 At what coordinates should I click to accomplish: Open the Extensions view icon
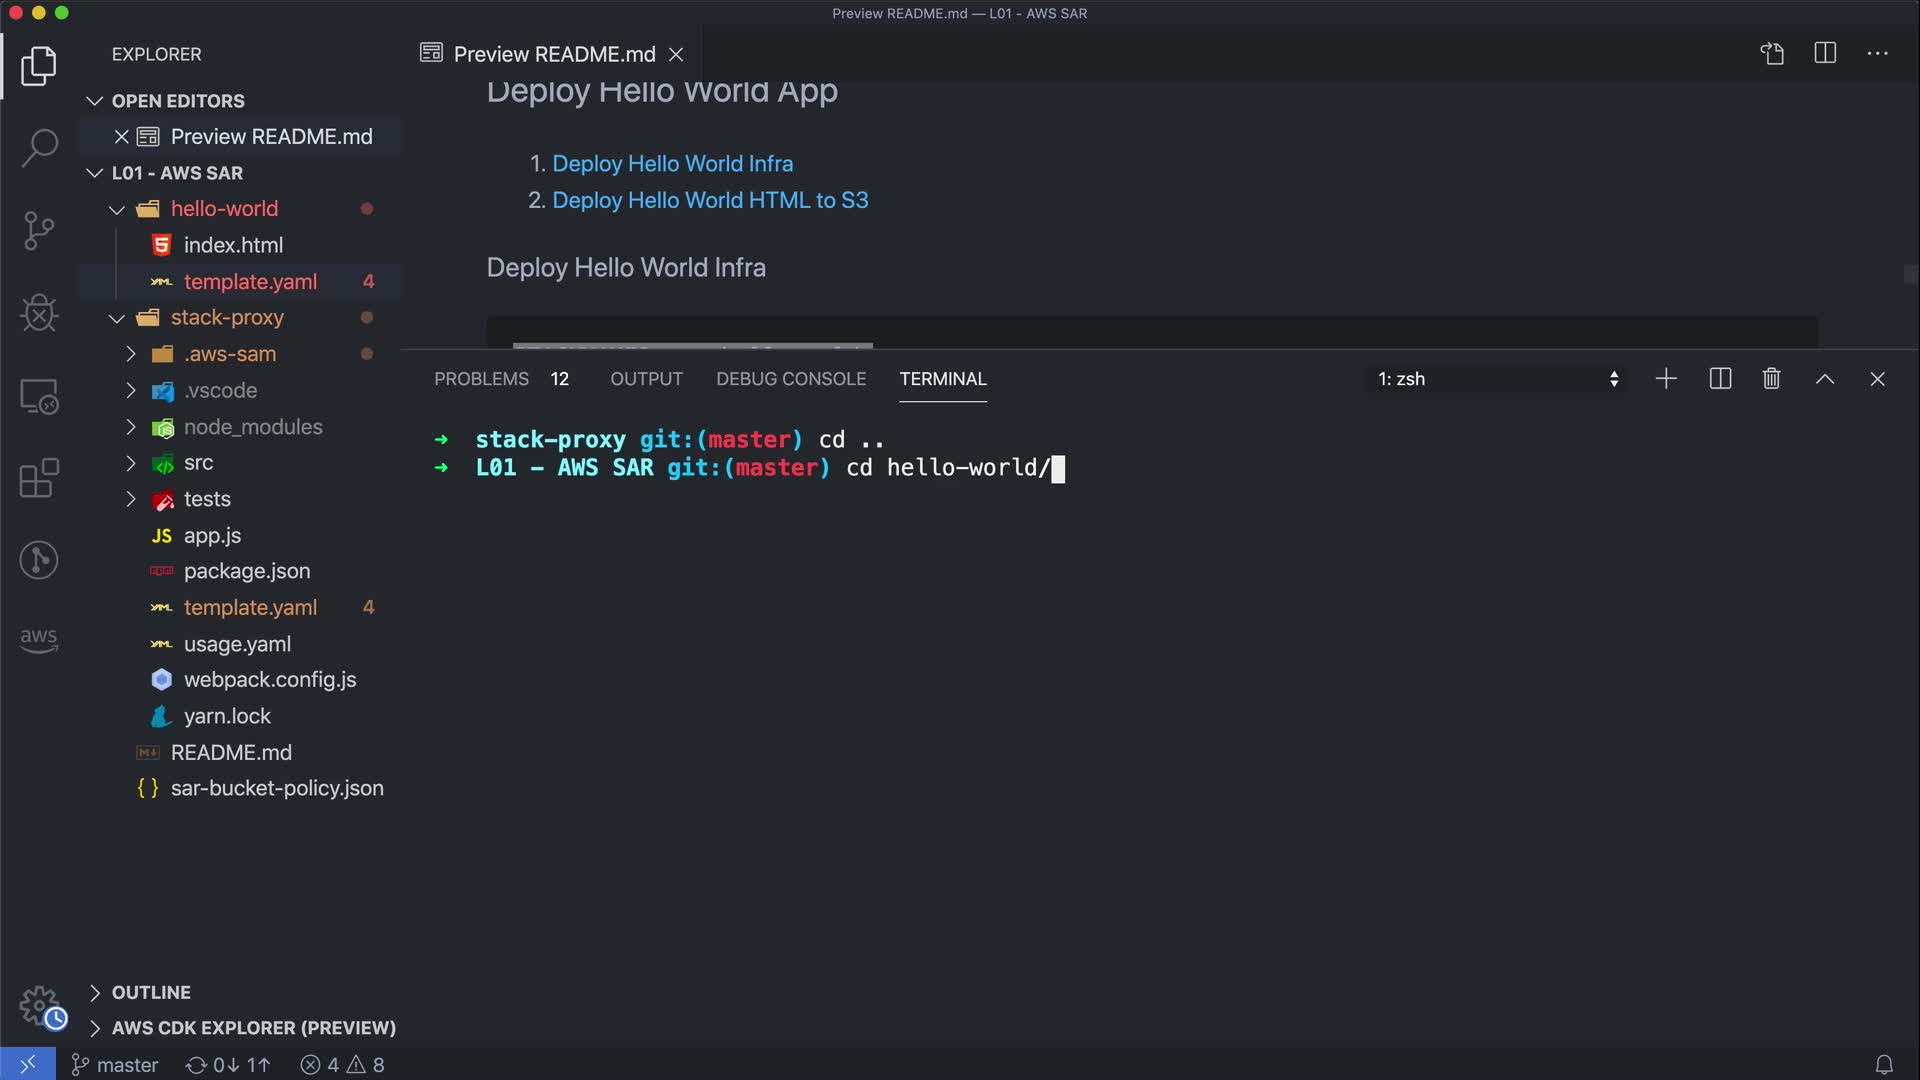[x=39, y=478]
